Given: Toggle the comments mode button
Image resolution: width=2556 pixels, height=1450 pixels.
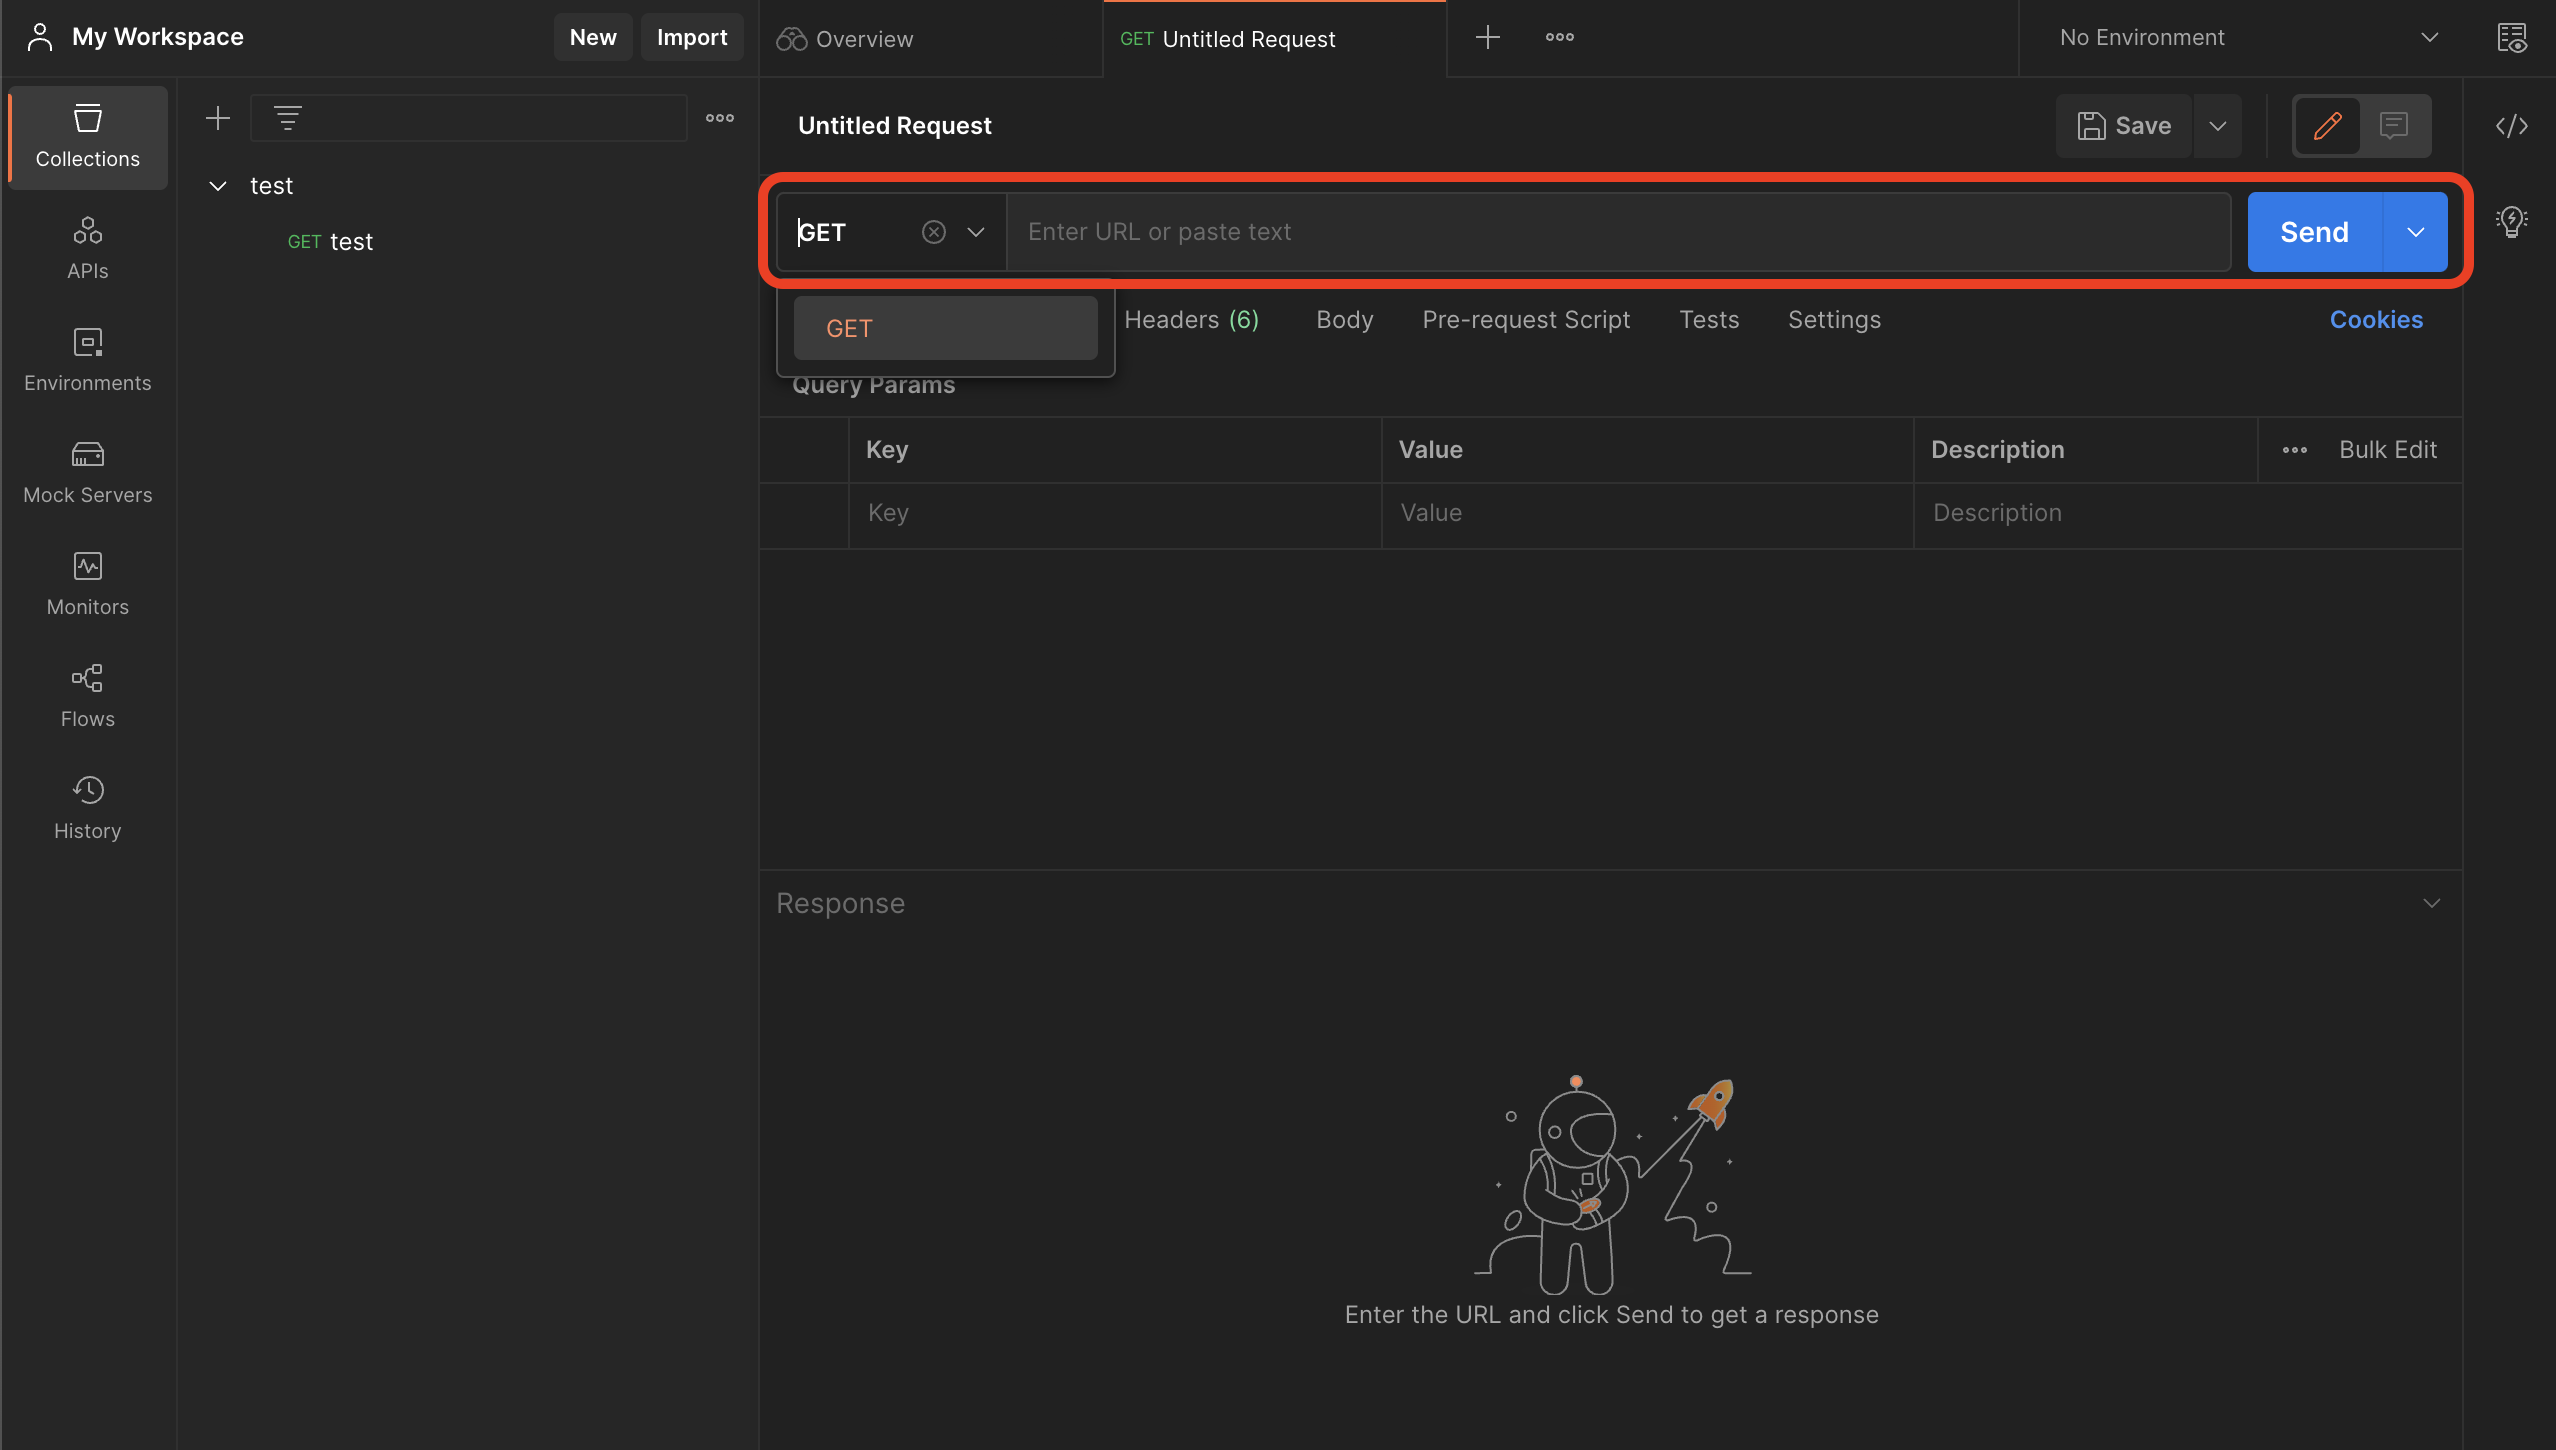Looking at the screenshot, I should [2393, 126].
